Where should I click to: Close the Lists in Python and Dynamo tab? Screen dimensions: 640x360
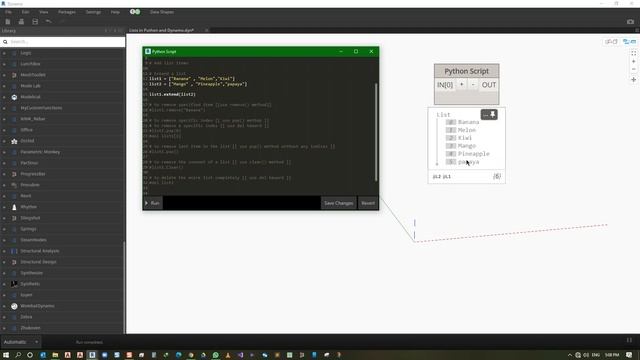207,30
